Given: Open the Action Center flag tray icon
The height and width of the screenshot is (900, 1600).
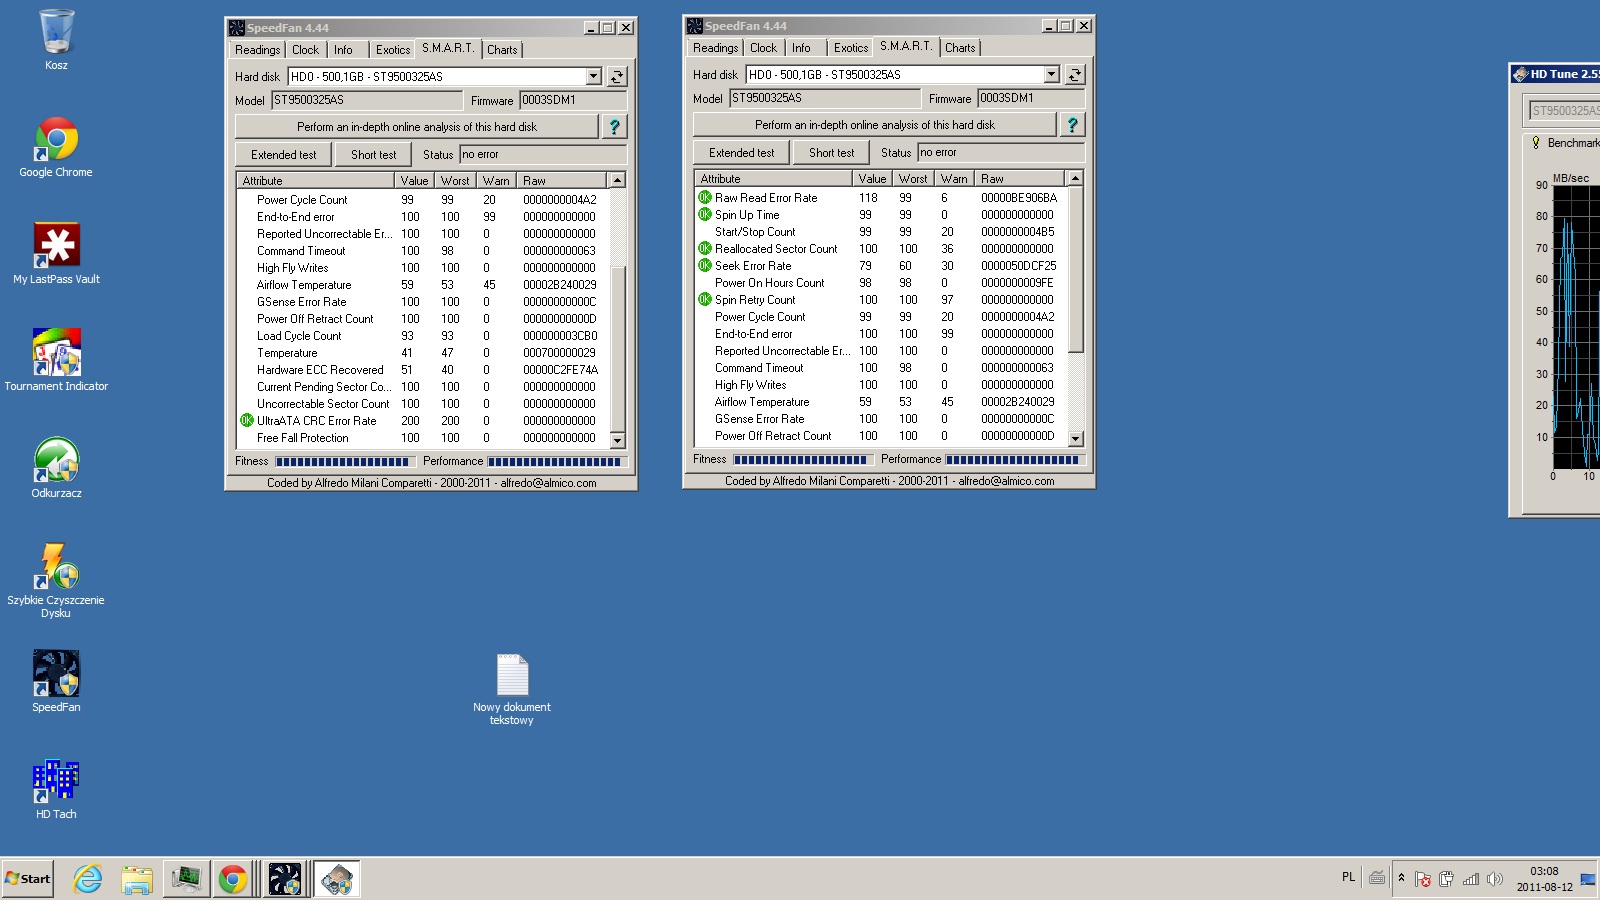Looking at the screenshot, I should (1423, 879).
